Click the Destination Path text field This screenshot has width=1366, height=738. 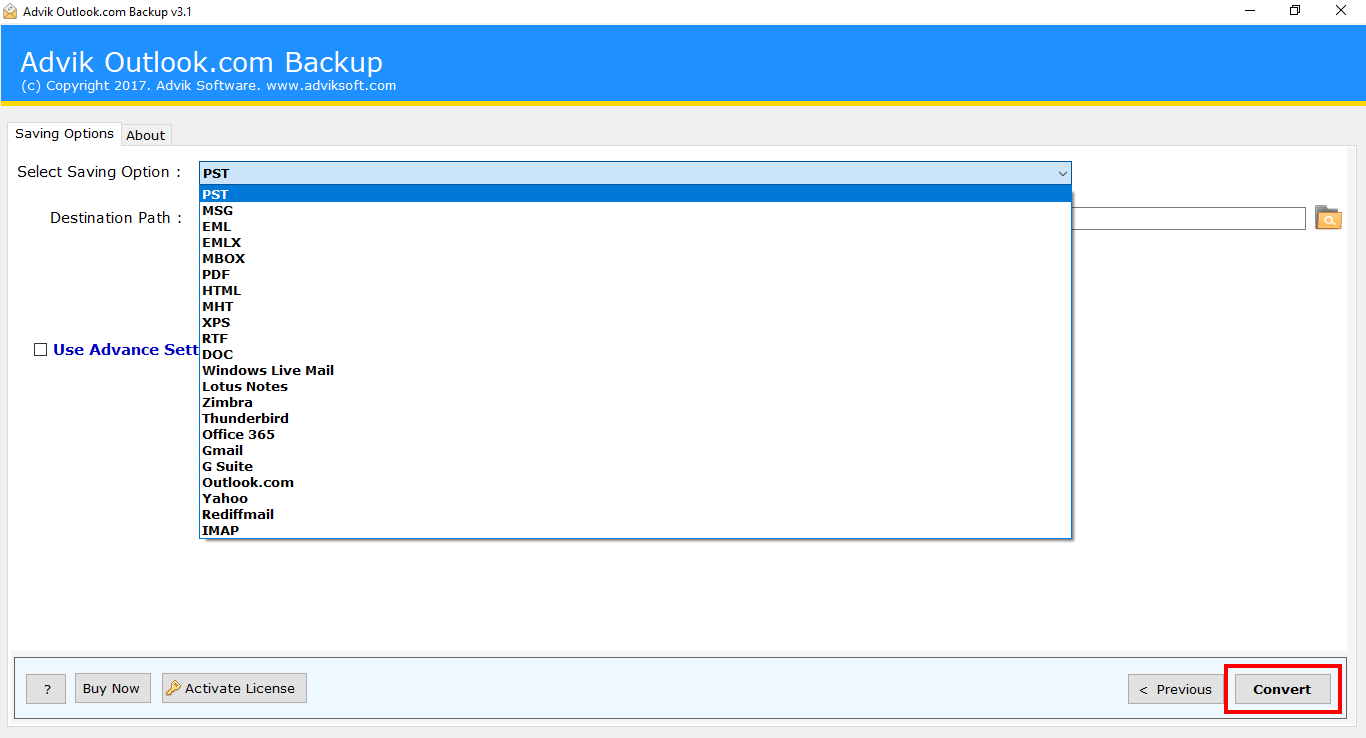[x=1188, y=218]
